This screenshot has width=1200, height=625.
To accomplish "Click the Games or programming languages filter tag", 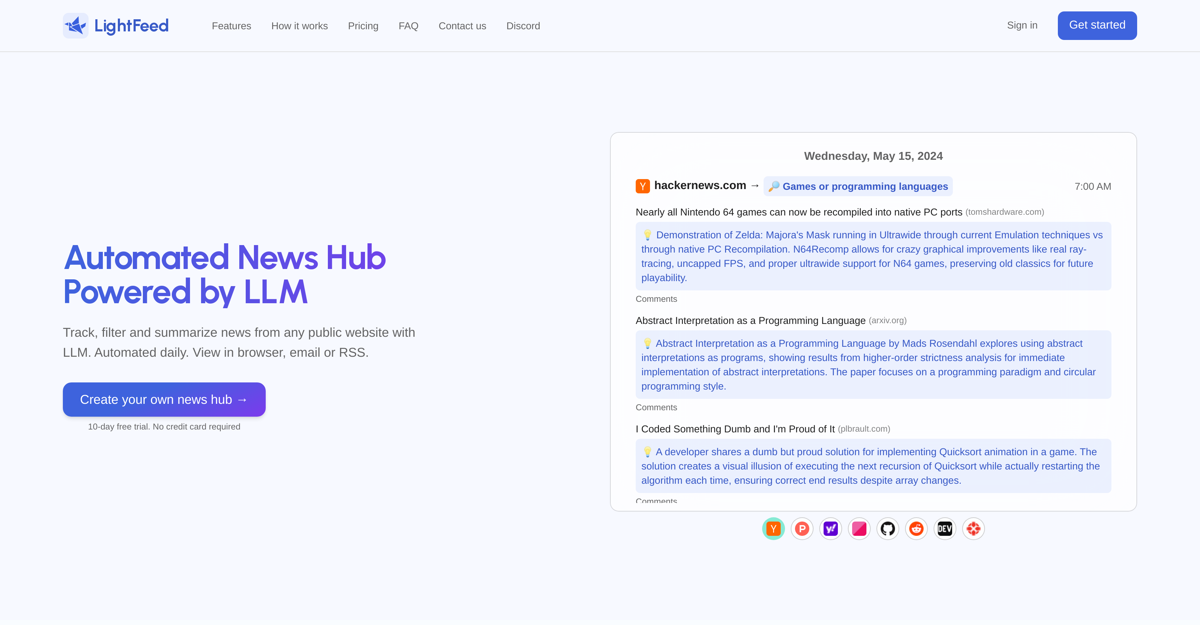I will 858,186.
